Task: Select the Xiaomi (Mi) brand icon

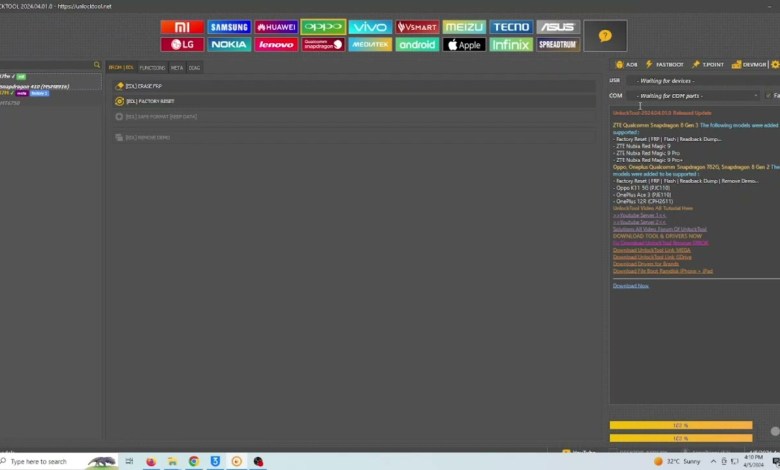Action: 182,27
